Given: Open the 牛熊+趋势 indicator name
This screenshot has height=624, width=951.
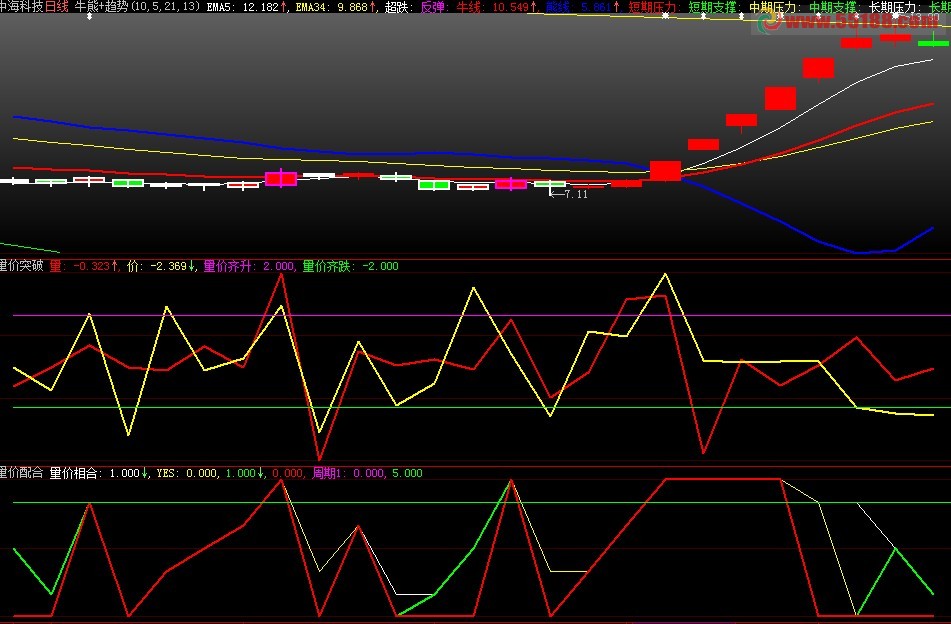Looking at the screenshot, I should [102, 7].
